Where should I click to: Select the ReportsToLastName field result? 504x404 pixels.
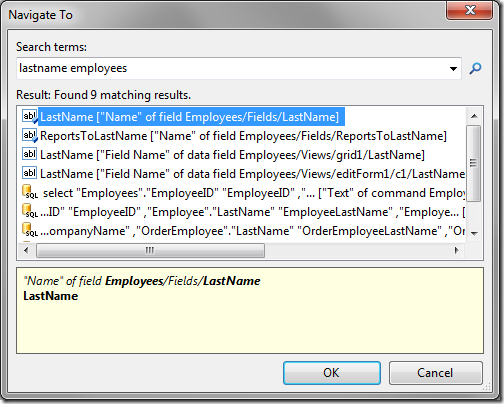(x=243, y=136)
